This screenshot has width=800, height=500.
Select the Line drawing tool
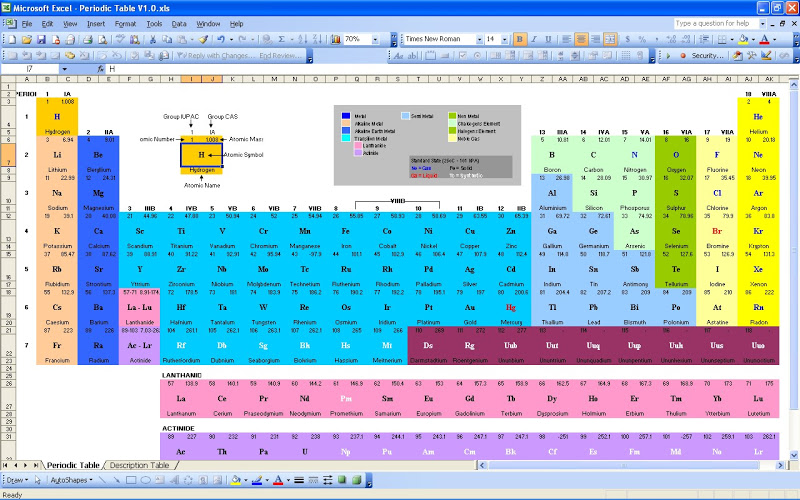pyautogui.click(x=103, y=480)
